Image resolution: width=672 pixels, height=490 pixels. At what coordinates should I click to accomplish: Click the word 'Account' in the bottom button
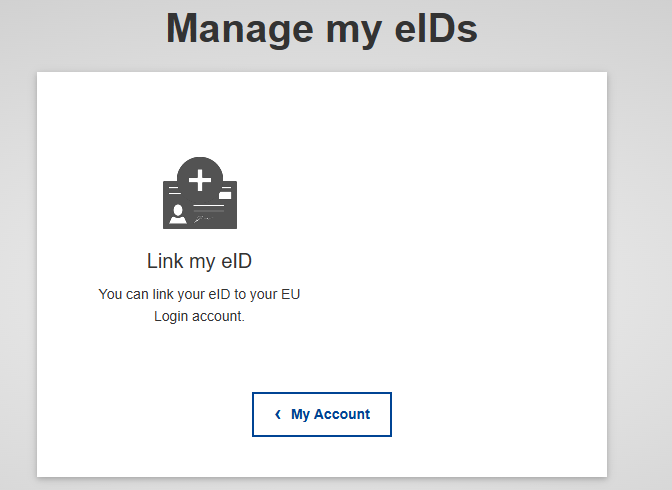[x=342, y=414]
